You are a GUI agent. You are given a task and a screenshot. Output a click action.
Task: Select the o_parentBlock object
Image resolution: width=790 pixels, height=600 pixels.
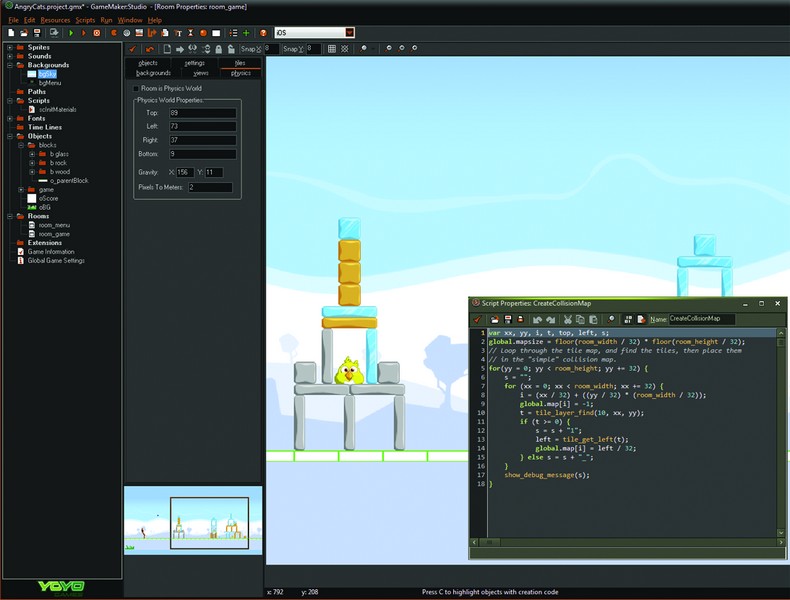tap(69, 181)
